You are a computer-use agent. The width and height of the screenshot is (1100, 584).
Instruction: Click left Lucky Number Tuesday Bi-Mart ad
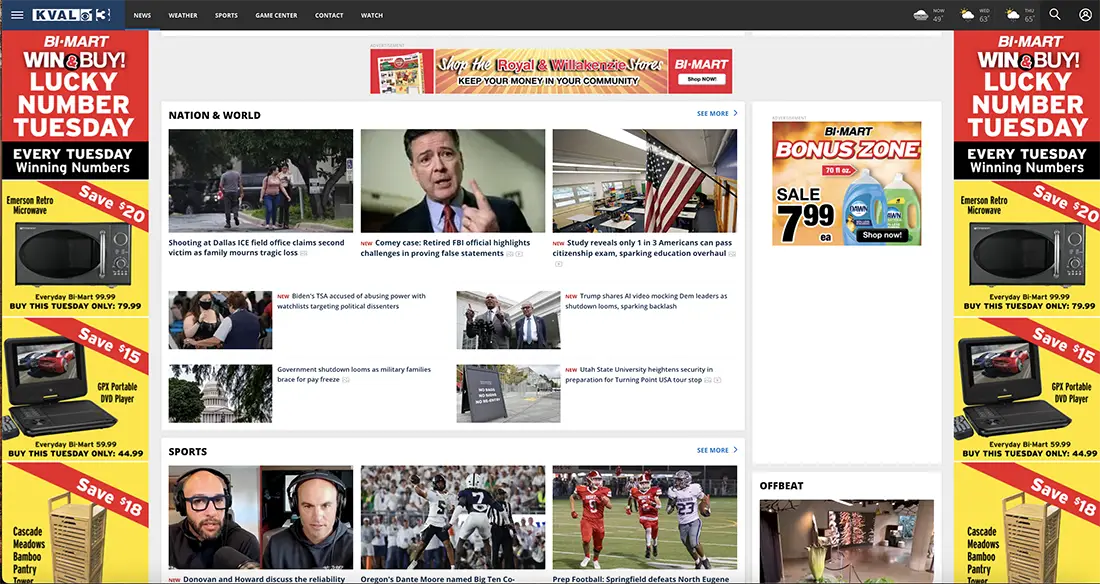tap(74, 105)
